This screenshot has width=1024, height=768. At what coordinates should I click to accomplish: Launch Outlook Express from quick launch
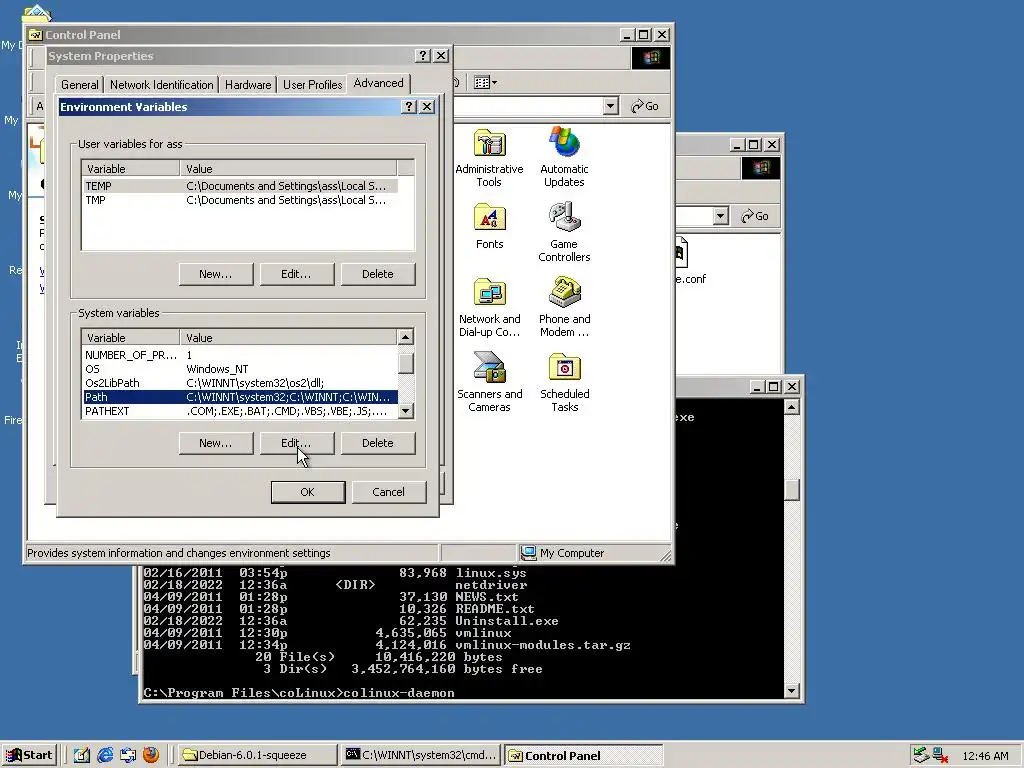click(127, 755)
